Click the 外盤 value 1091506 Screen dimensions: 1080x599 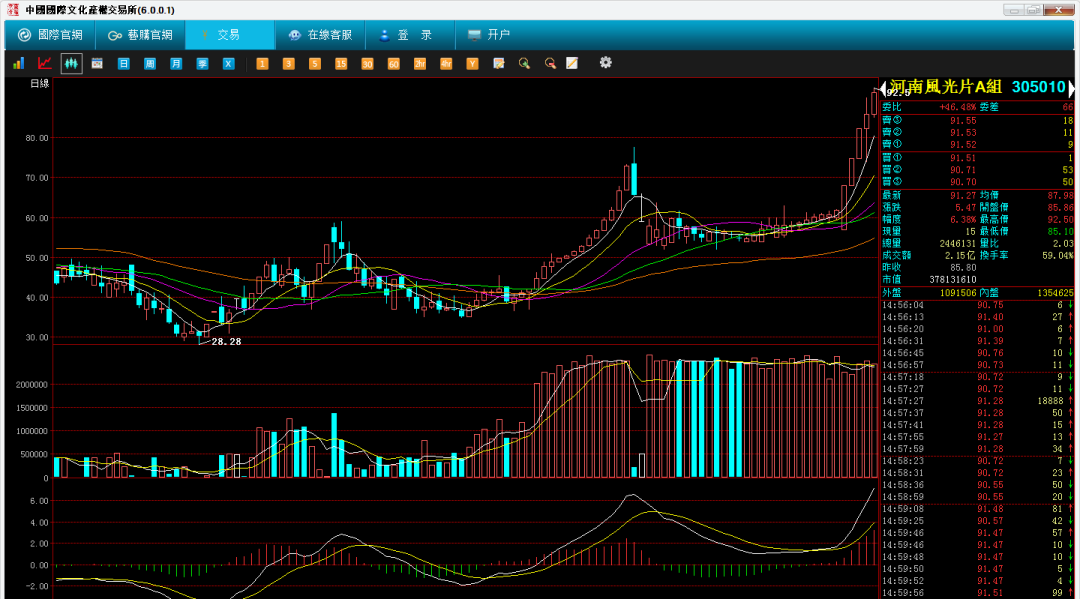(958, 293)
